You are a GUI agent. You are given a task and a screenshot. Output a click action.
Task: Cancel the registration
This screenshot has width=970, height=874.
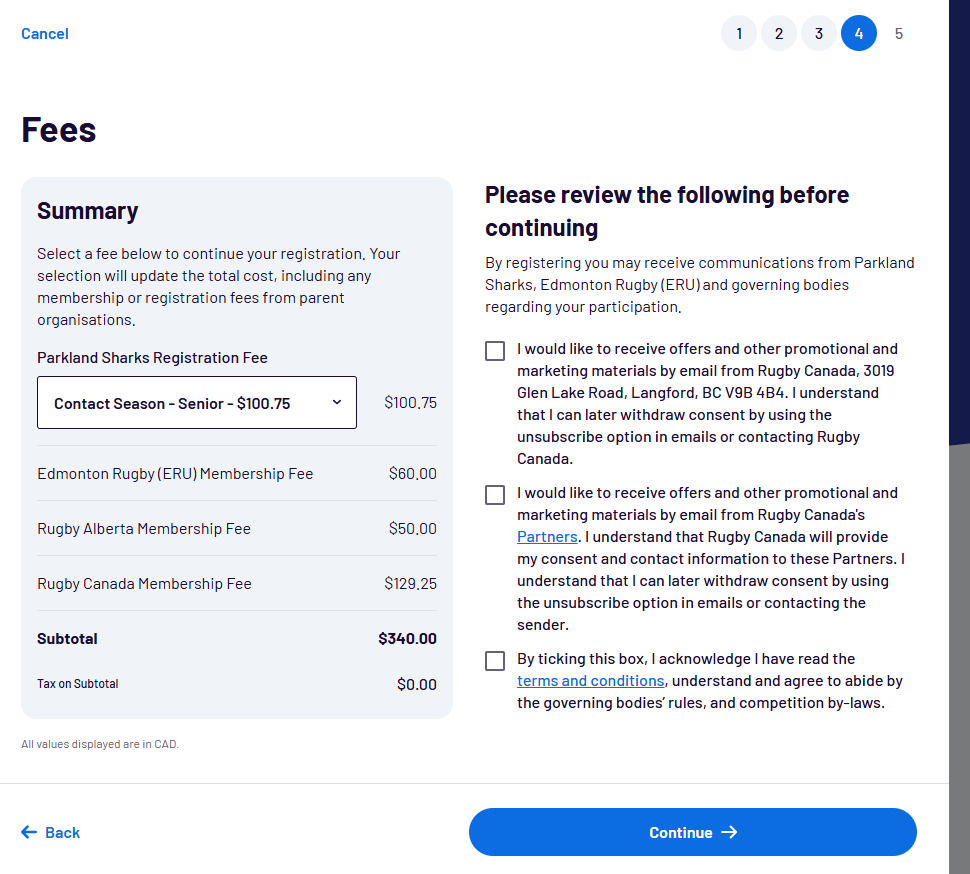(45, 34)
